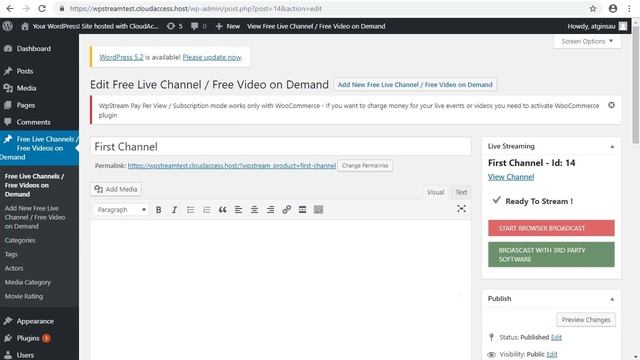Switch editor to Text tab

(x=461, y=192)
